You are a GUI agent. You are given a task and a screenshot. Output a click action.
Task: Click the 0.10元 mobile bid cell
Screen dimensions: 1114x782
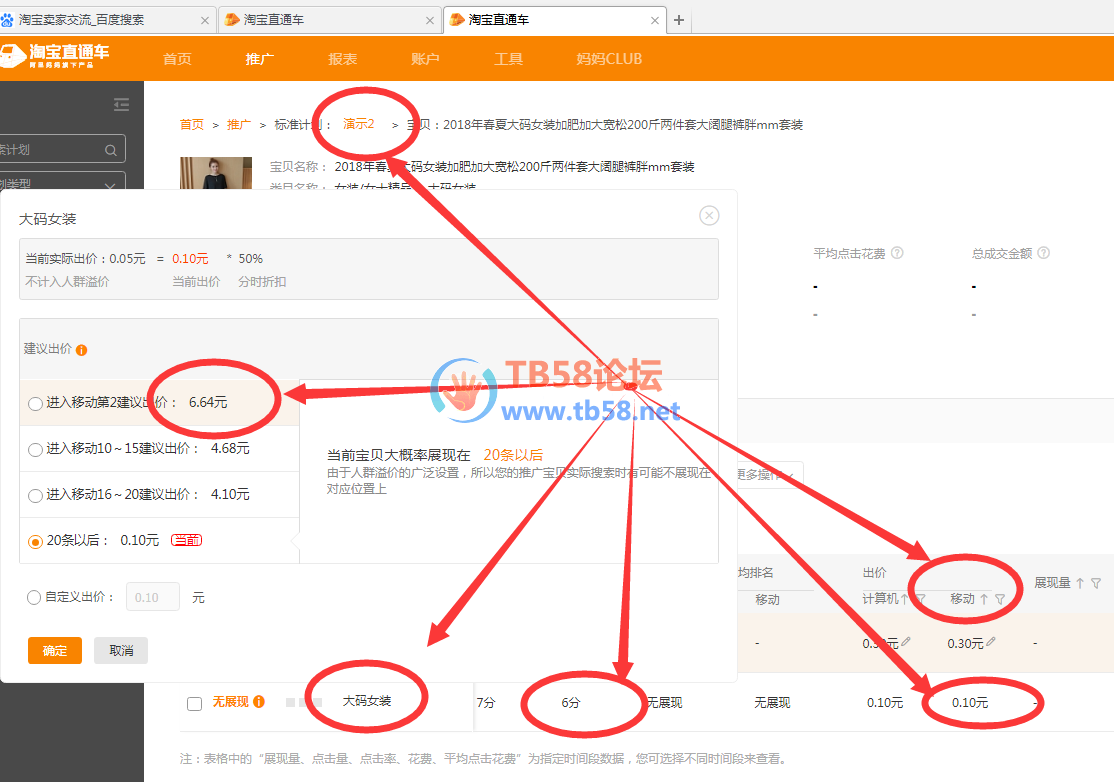click(x=970, y=702)
